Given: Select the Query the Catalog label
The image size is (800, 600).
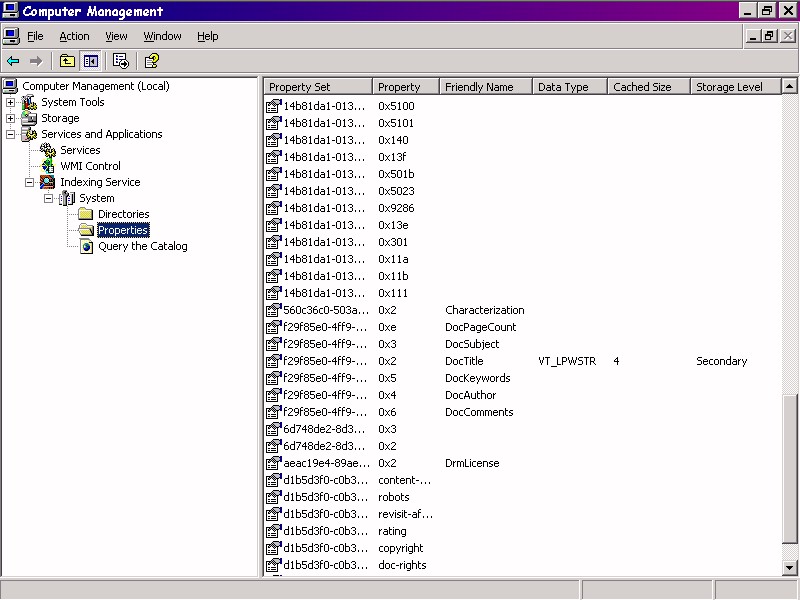Looking at the screenshot, I should click(143, 246).
